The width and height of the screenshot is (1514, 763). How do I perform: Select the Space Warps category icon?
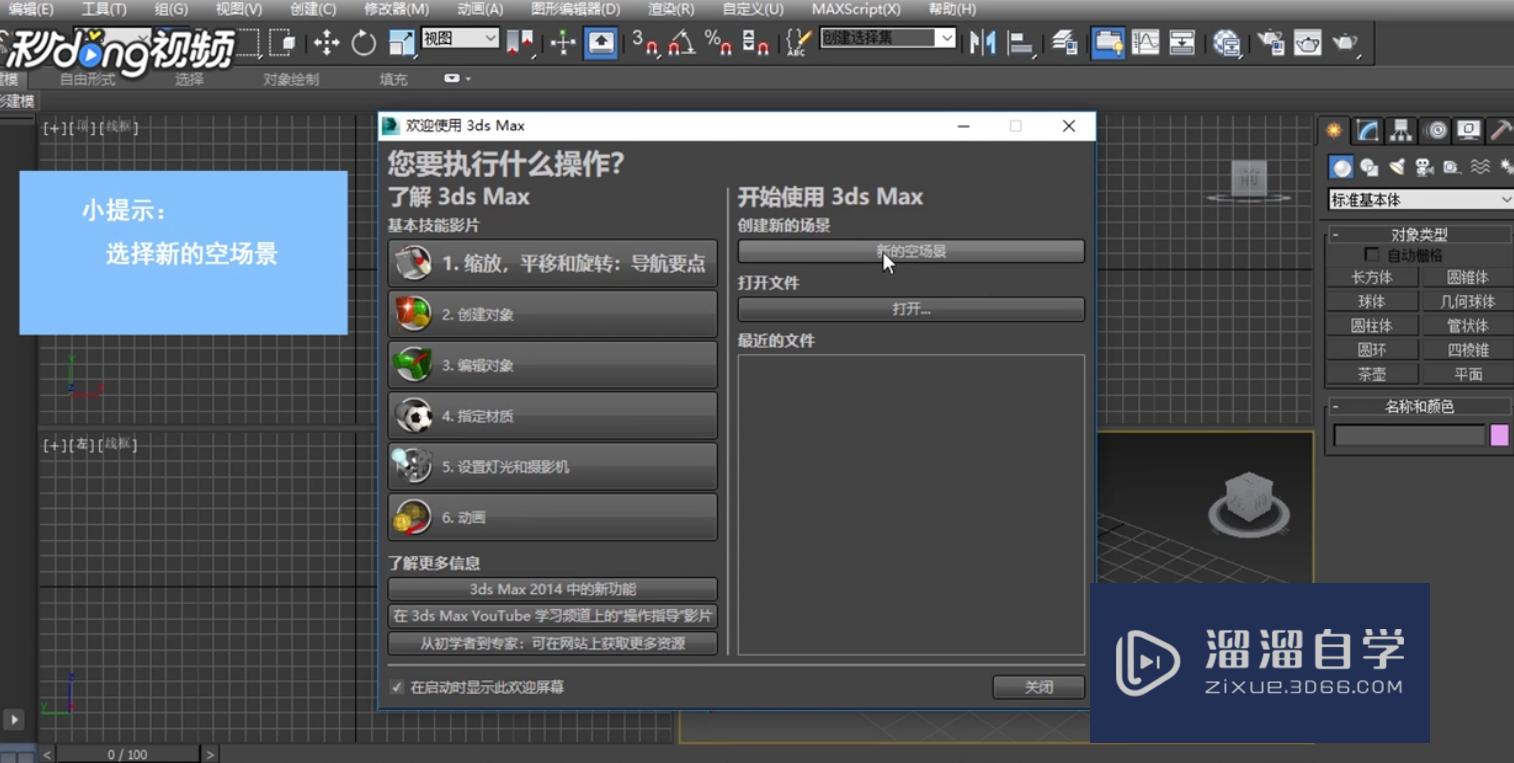coord(1480,167)
